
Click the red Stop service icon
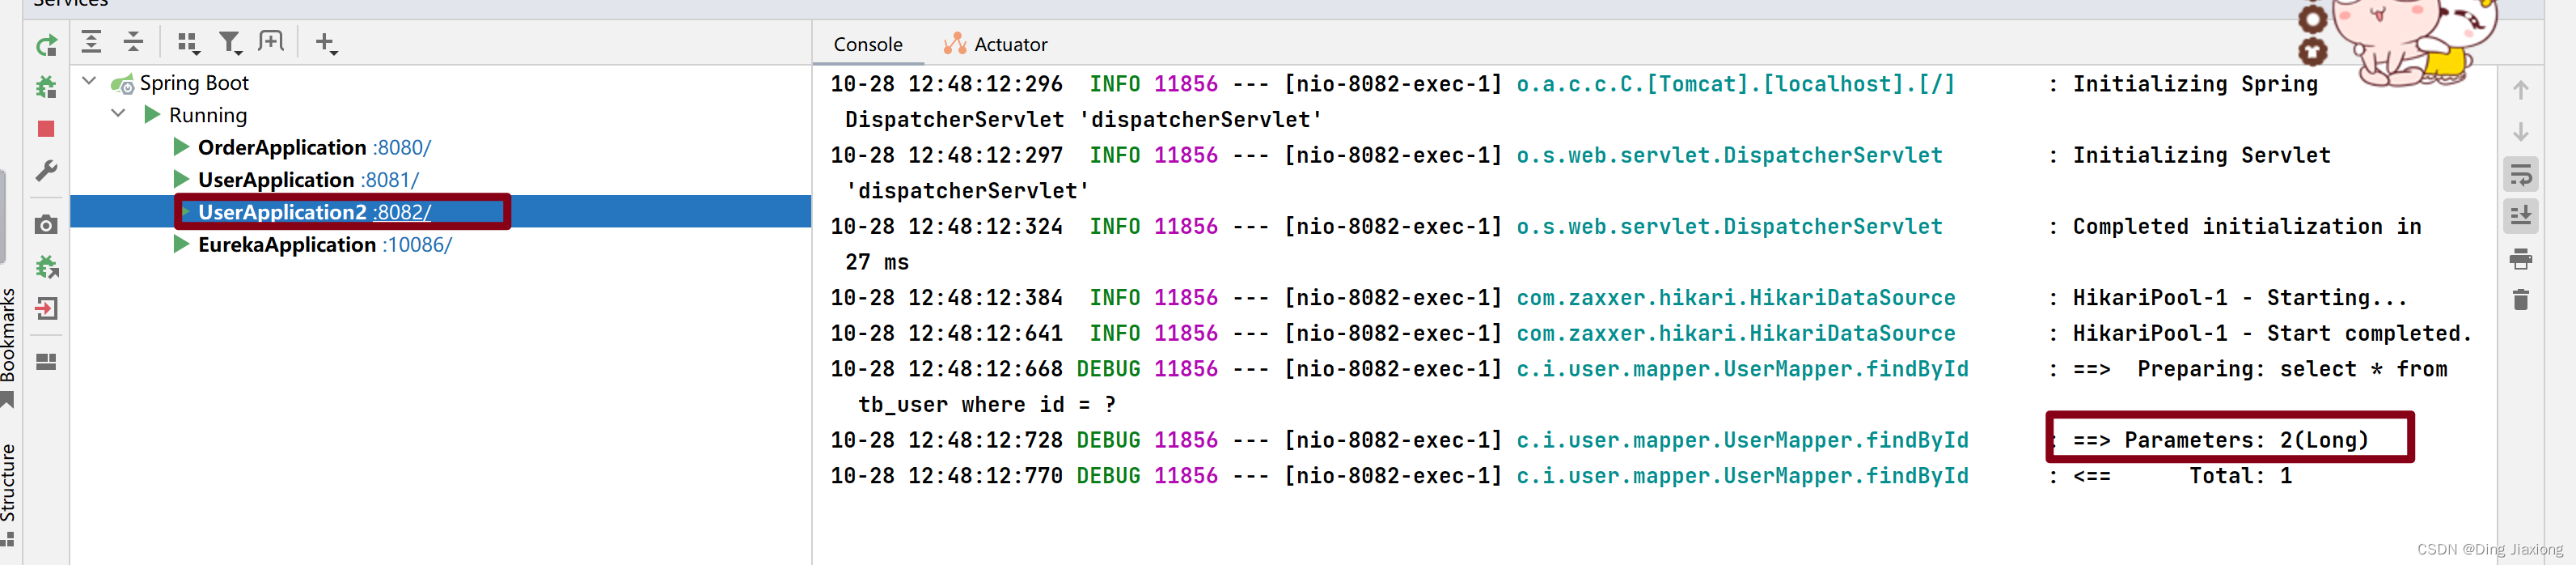click(x=46, y=129)
